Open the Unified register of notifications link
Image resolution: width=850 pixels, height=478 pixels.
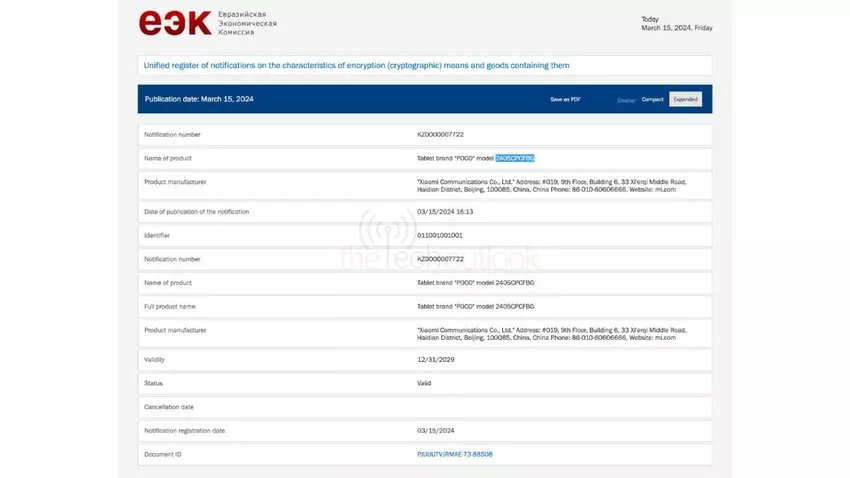click(x=357, y=65)
